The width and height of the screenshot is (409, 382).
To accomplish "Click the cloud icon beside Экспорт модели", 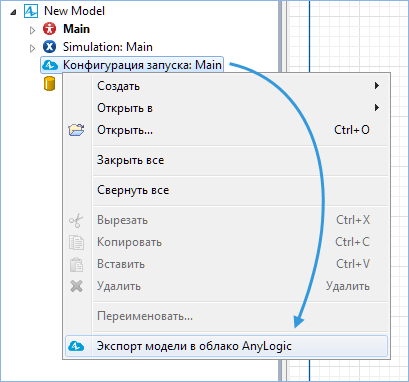I will [76, 346].
